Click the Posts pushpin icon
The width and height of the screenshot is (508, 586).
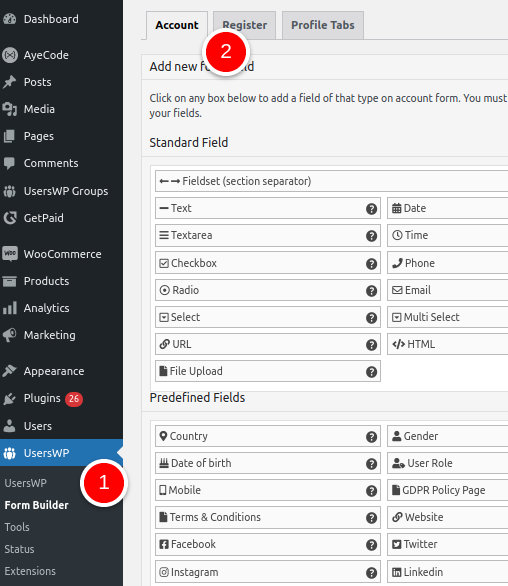tap(10, 82)
